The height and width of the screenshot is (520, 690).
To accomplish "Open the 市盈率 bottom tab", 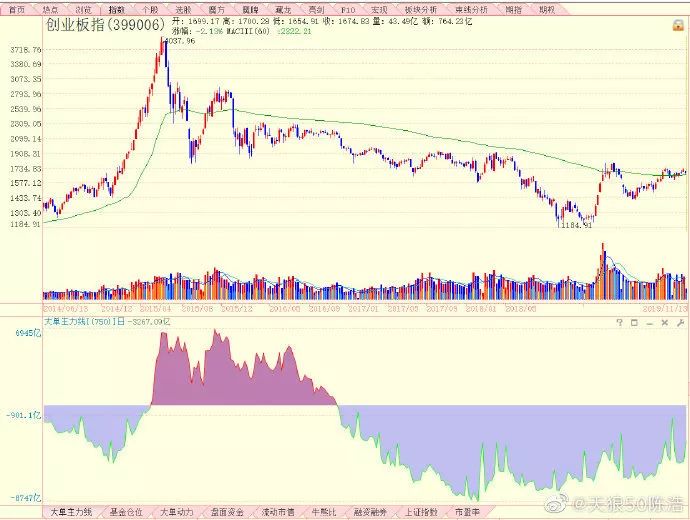I will (467, 512).
